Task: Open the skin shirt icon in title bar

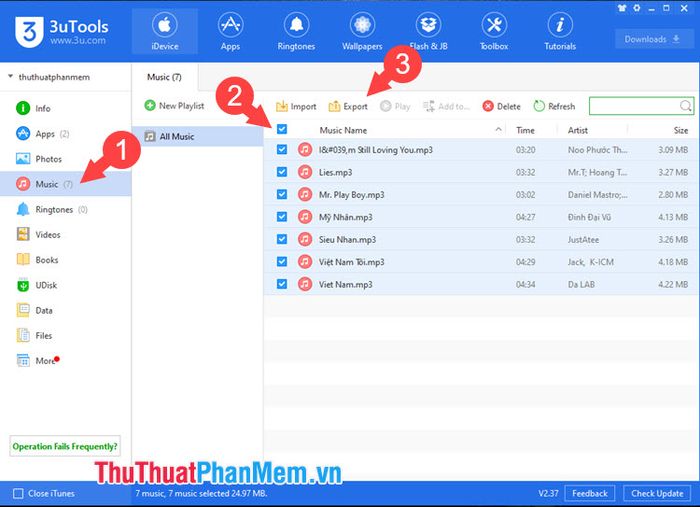Action: tap(622, 8)
